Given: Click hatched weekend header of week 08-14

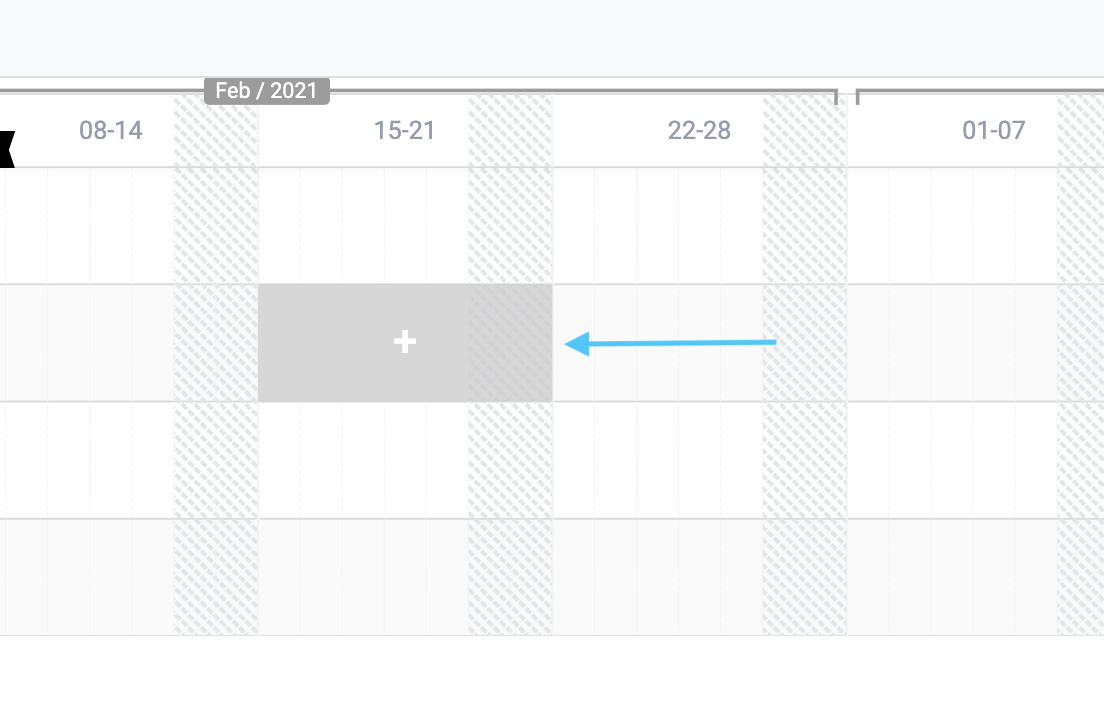Looking at the screenshot, I should [216, 131].
